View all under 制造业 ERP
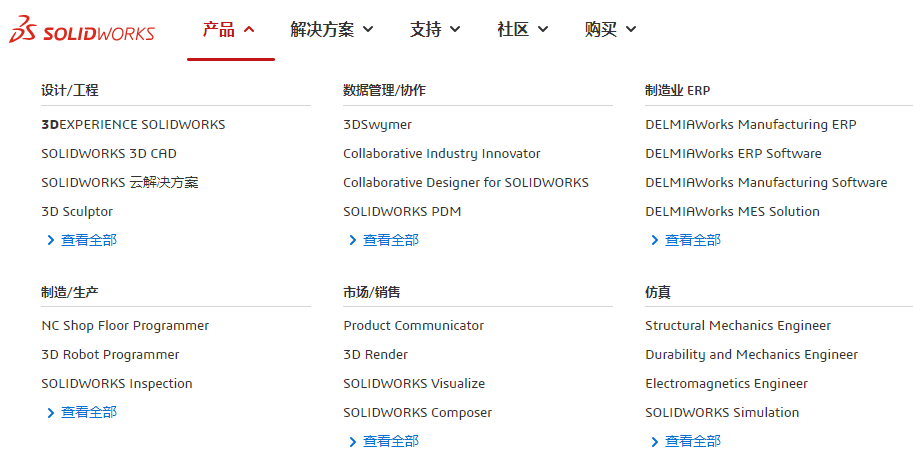Screen dimensions: 913x459 tap(686, 240)
